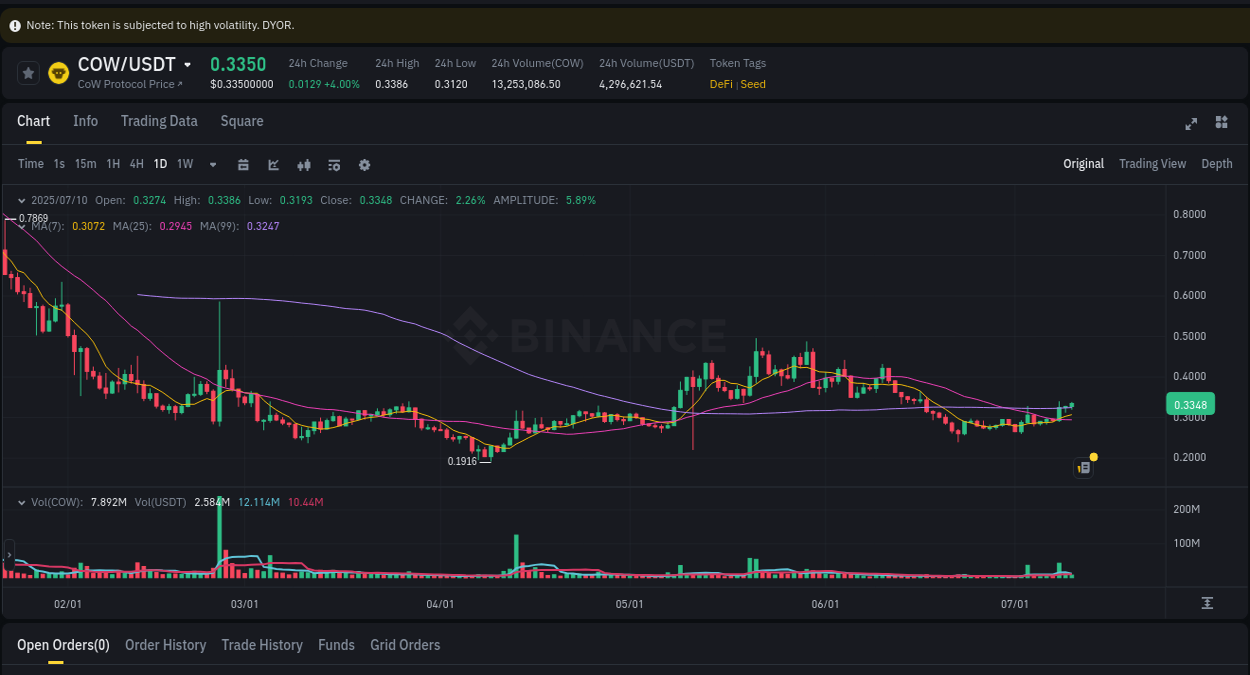Switch to the Trading Data tab
Screen dimensions: 1250x675
159,121
